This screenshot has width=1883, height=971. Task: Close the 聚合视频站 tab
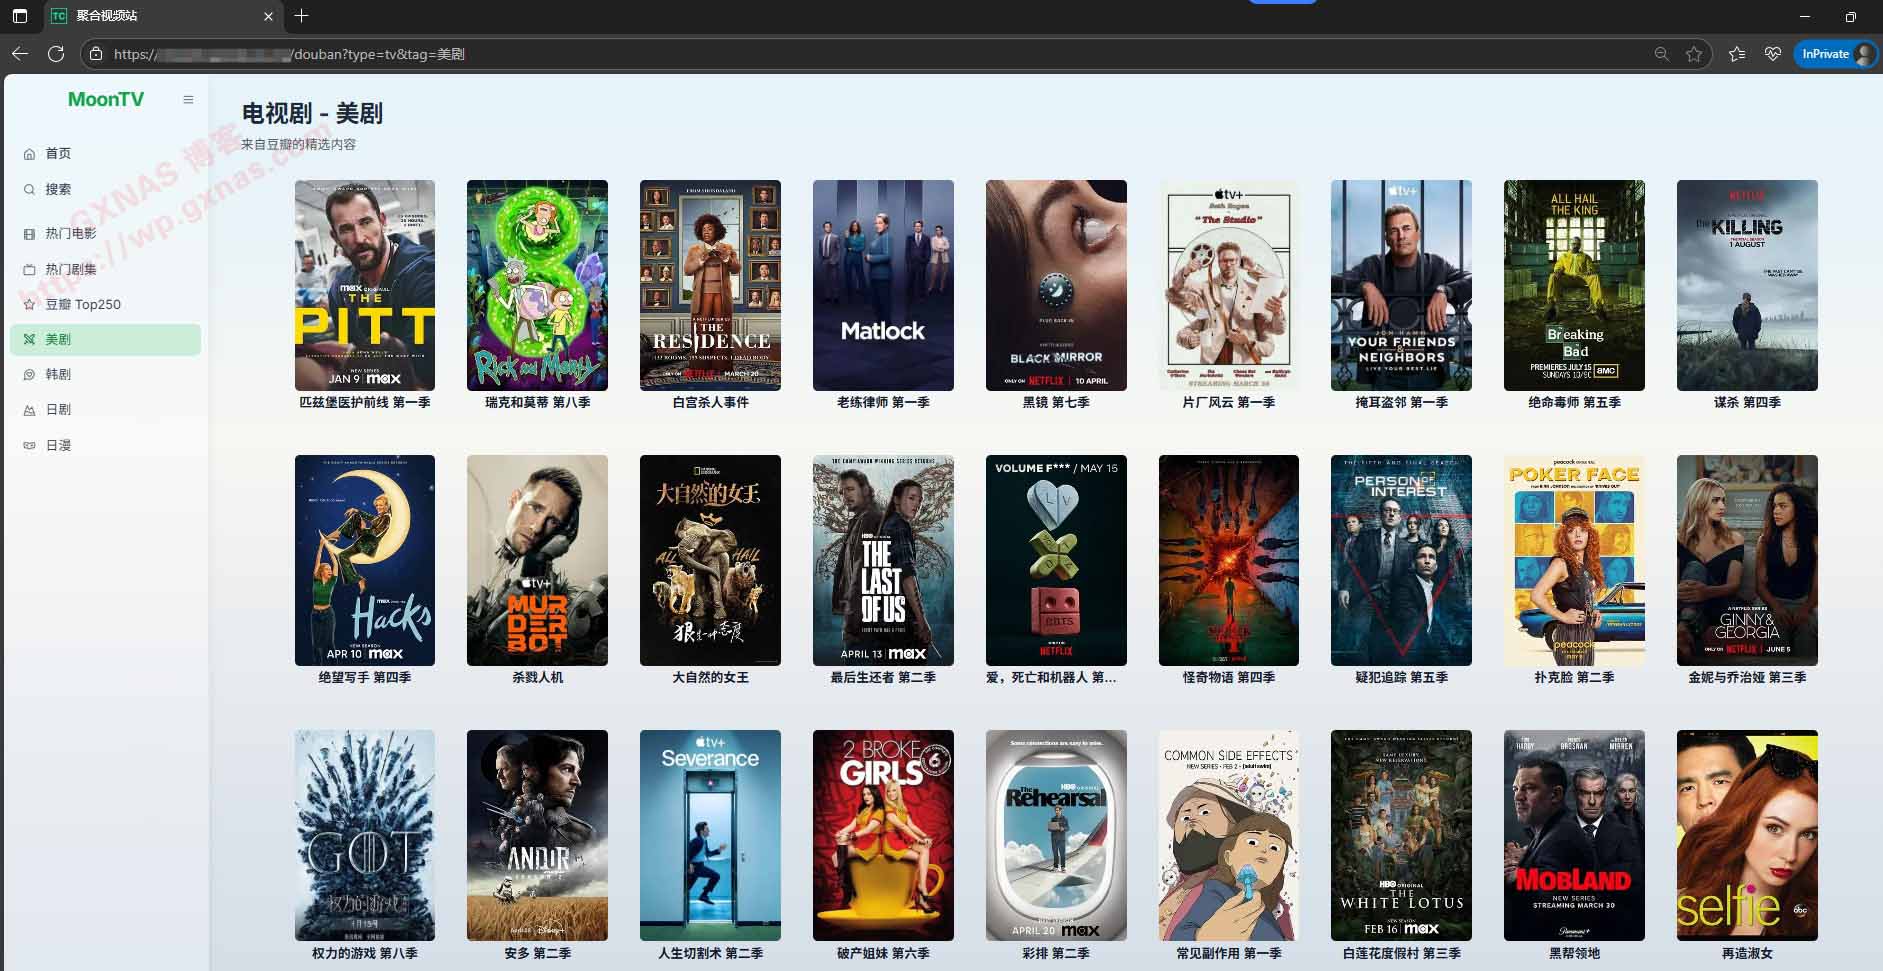coord(268,16)
